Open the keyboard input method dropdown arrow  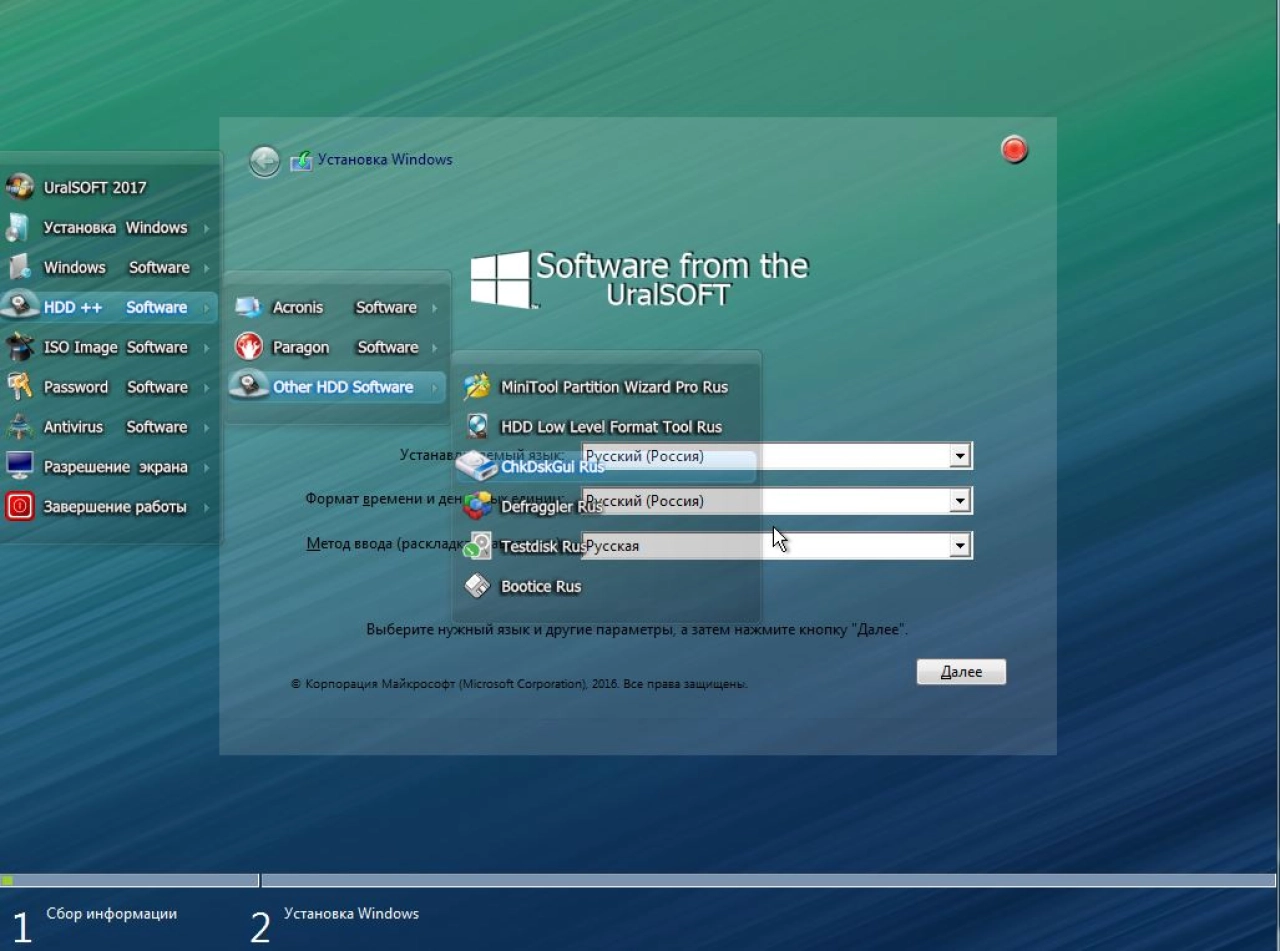960,546
